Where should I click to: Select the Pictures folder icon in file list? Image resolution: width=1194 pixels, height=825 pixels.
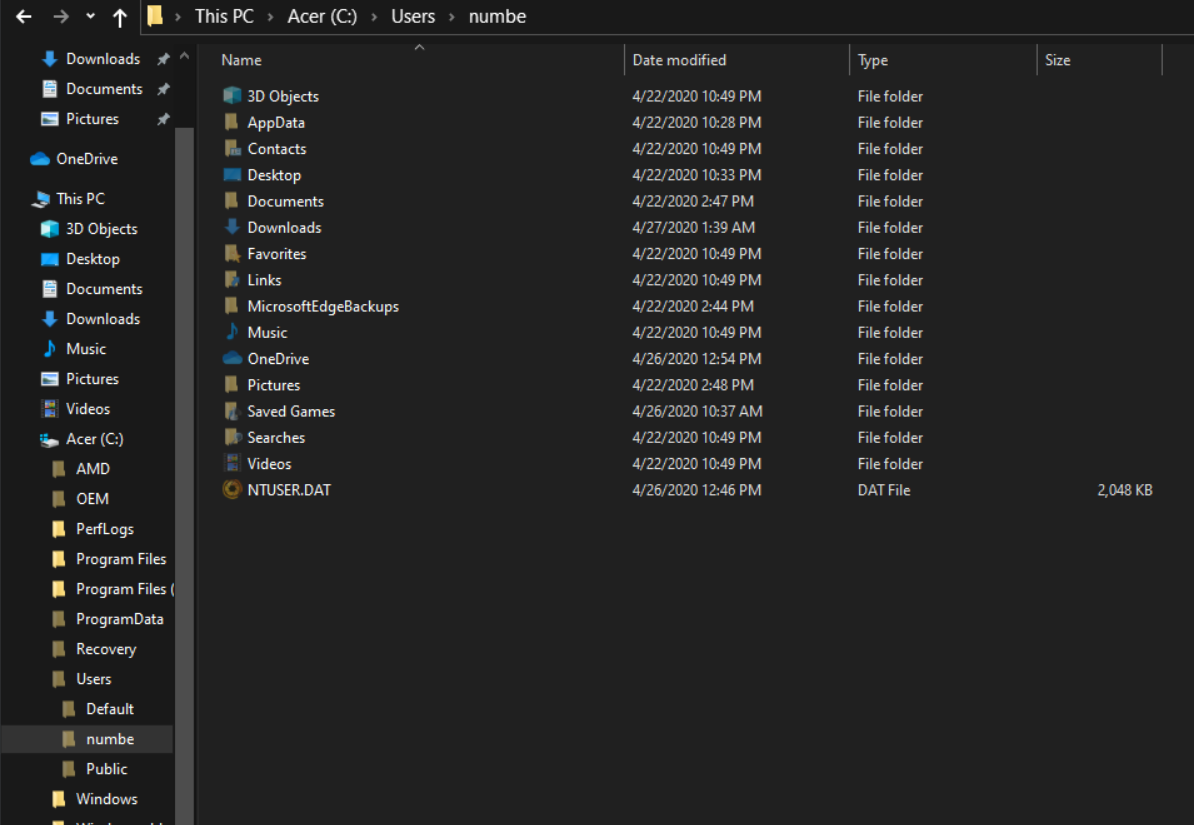tap(231, 384)
